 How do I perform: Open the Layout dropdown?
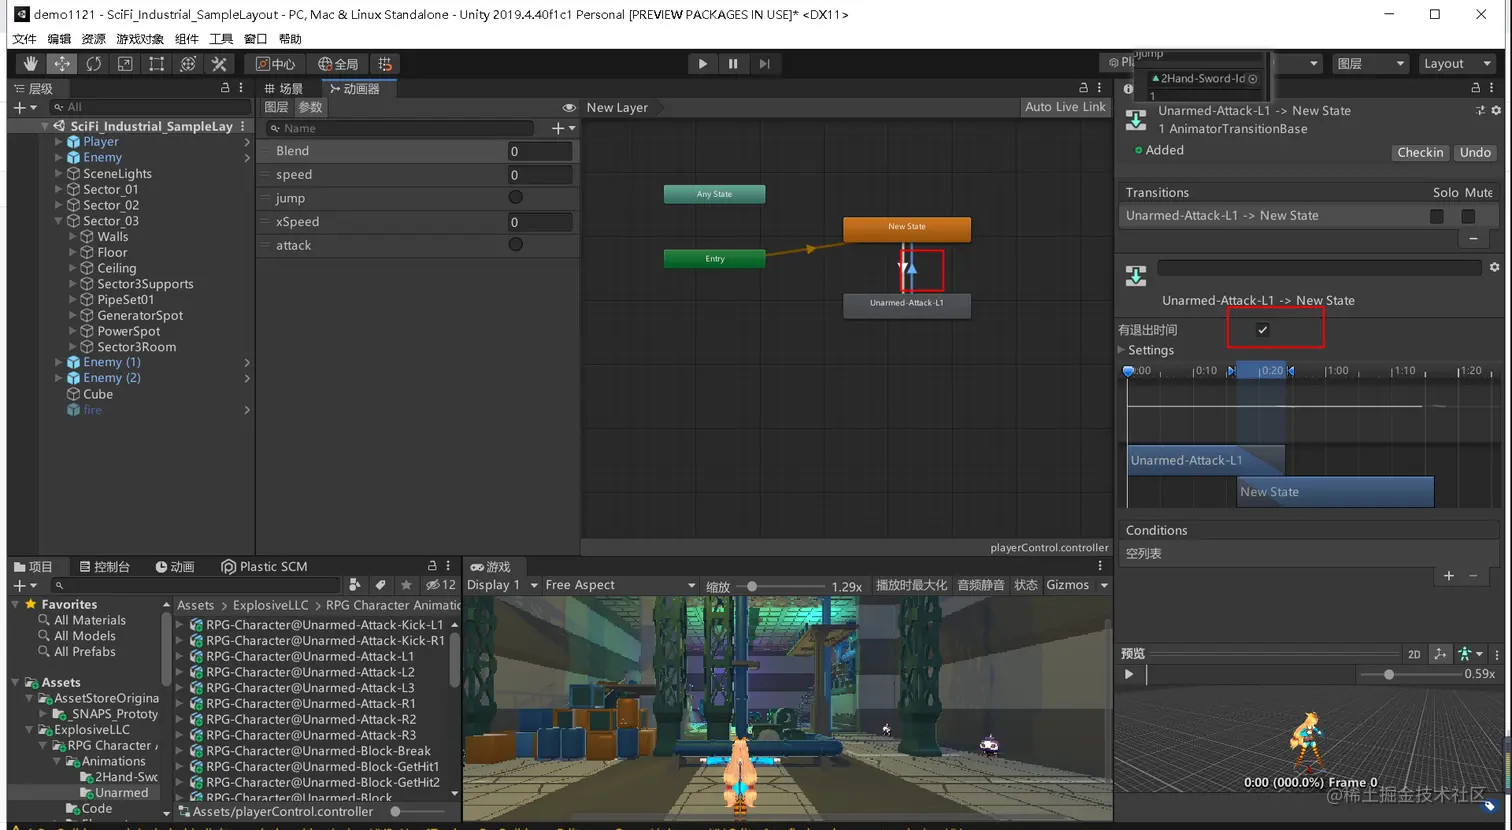coord(1456,64)
